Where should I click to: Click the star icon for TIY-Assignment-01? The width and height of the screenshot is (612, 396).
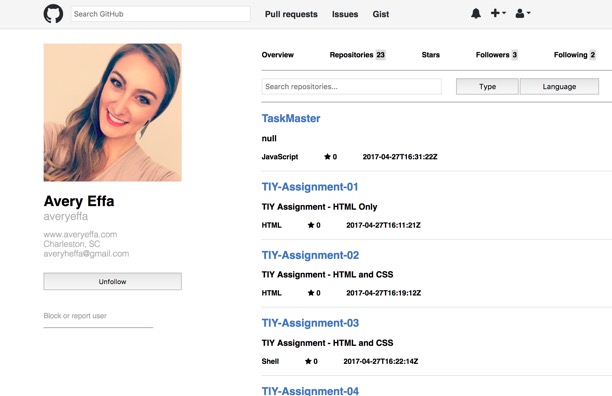(311, 225)
